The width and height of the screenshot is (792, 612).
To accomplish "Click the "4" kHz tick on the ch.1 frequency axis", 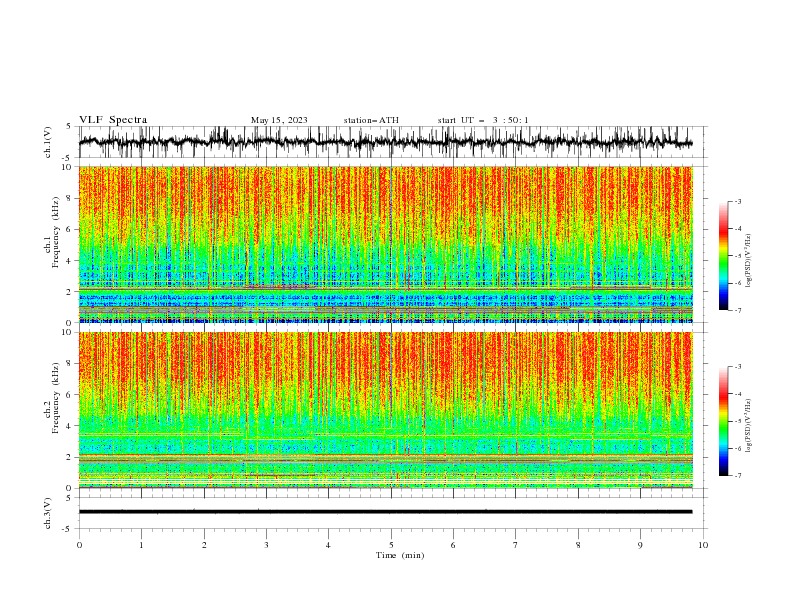I will [69, 261].
